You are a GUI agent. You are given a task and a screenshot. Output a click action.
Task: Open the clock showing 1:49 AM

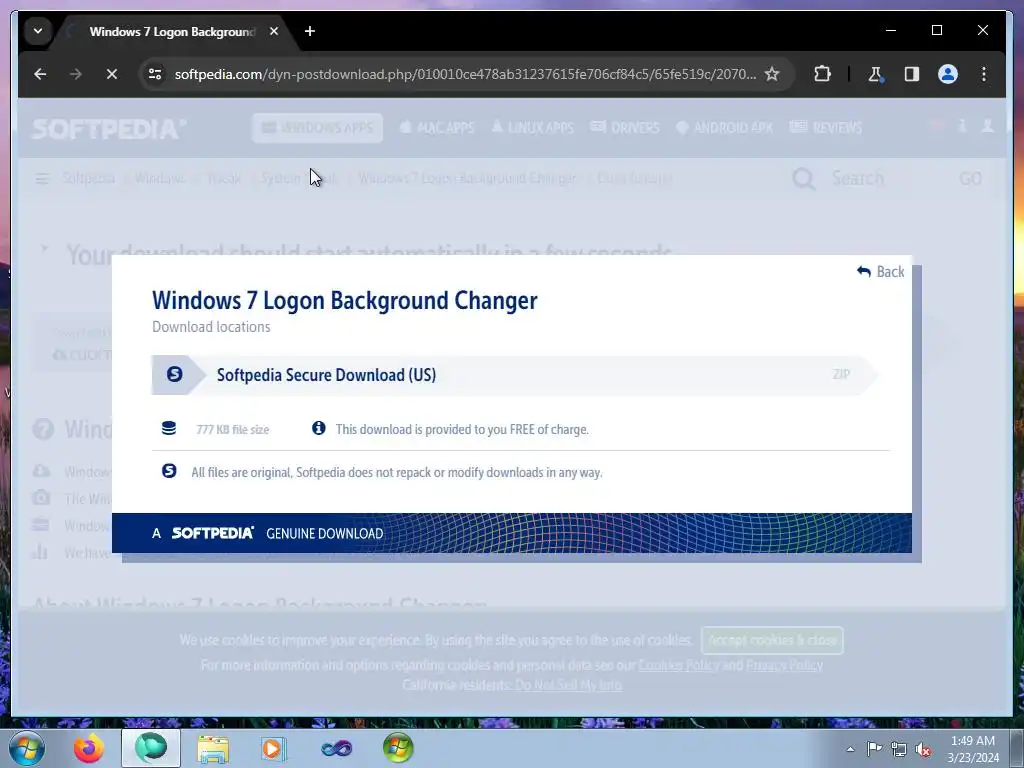coord(973,749)
